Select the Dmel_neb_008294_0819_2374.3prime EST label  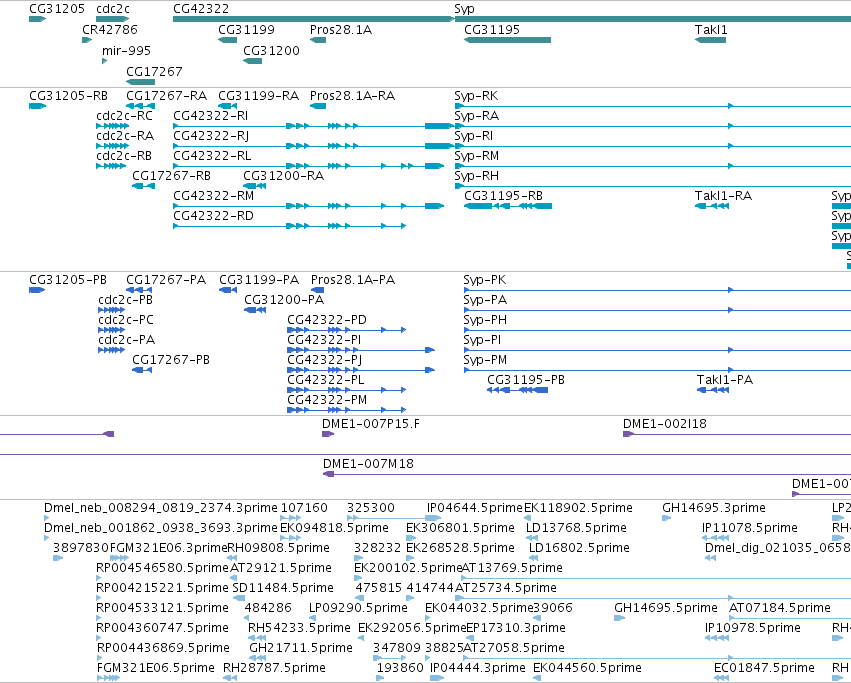(x=161, y=508)
